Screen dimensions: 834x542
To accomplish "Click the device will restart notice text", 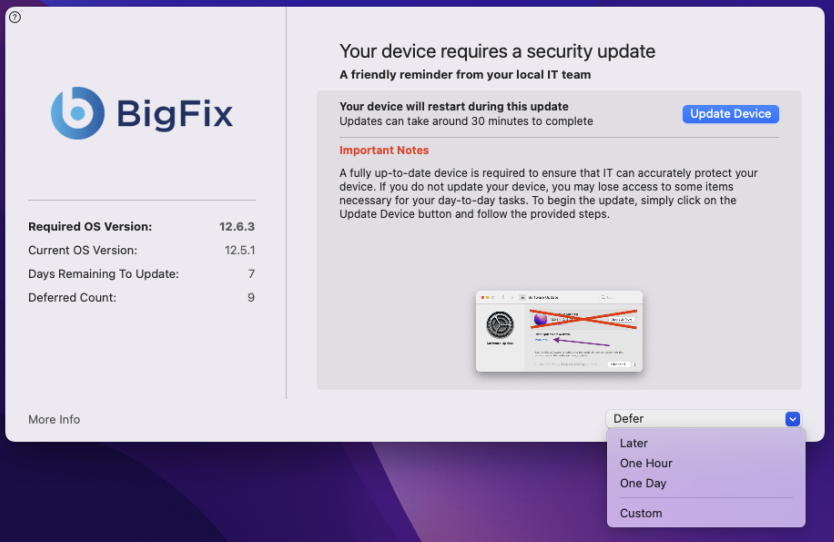I will coord(454,106).
